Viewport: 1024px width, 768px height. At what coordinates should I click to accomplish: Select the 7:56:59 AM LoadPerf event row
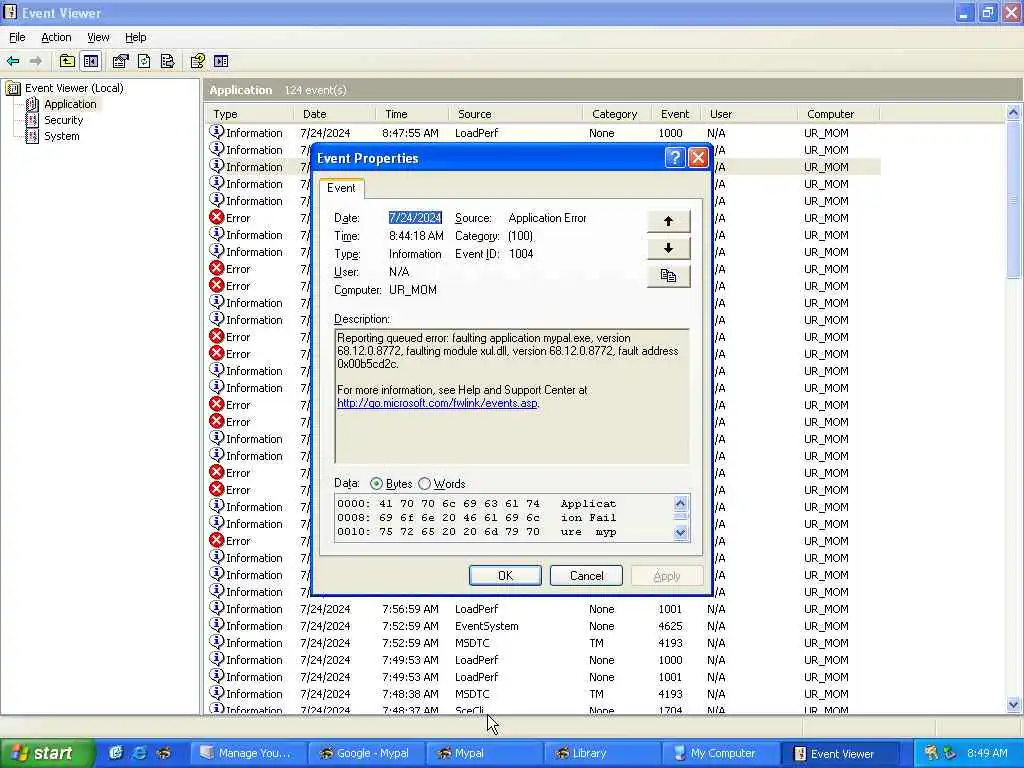click(543, 609)
